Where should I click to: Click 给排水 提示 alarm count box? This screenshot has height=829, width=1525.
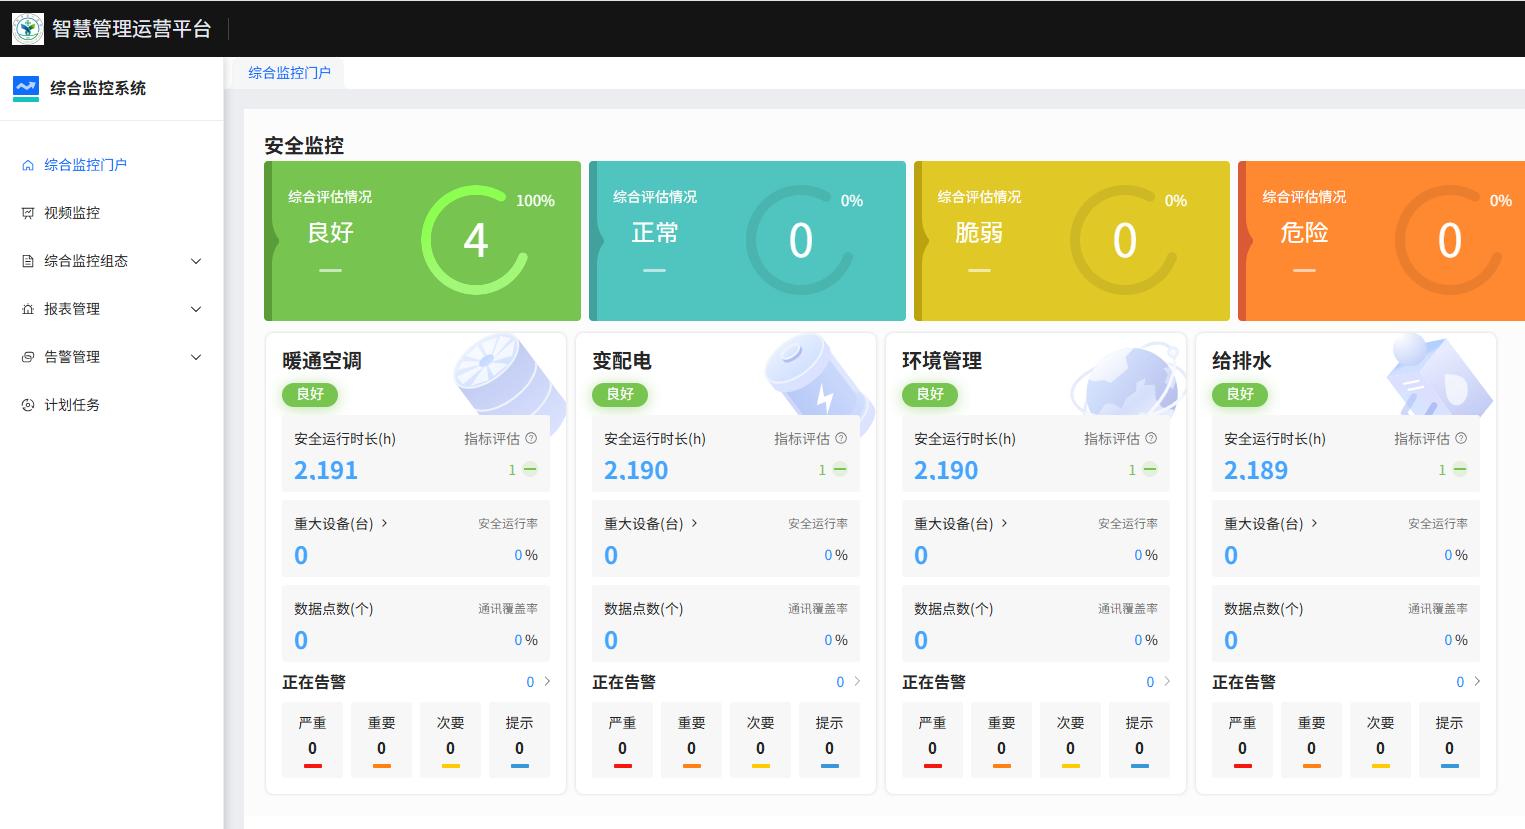click(x=1449, y=740)
